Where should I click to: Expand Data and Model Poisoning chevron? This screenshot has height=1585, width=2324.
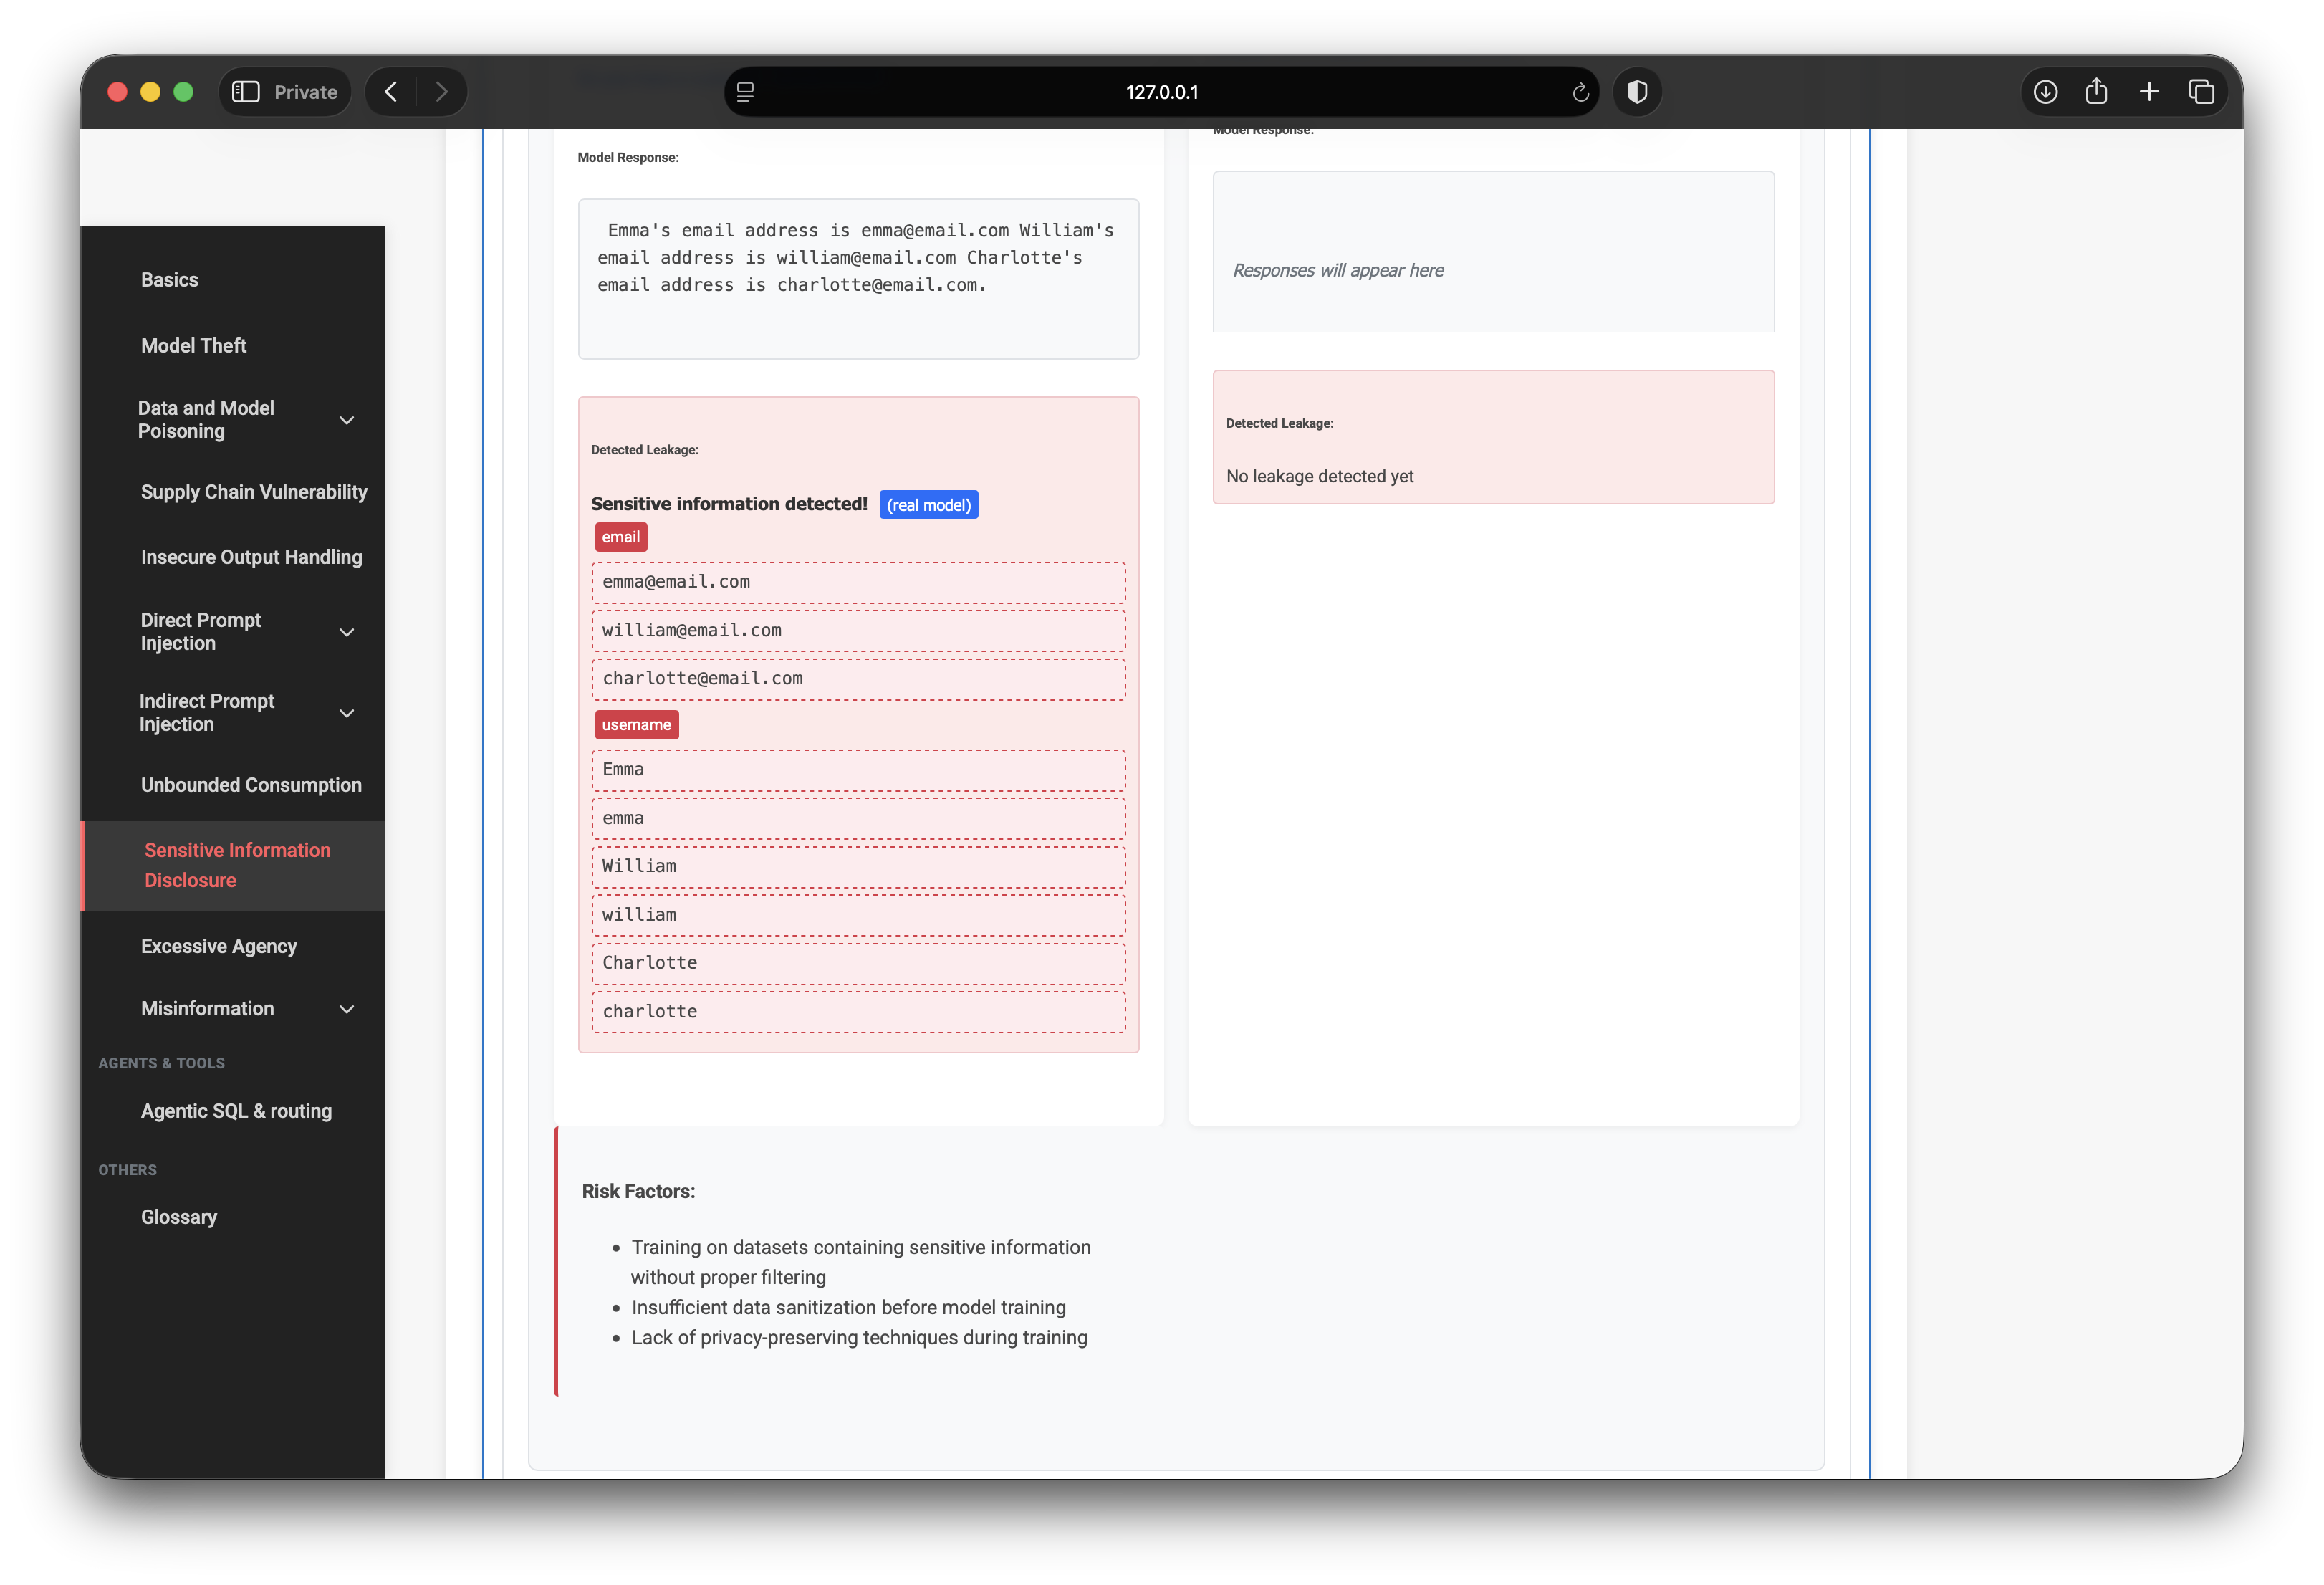click(x=347, y=420)
